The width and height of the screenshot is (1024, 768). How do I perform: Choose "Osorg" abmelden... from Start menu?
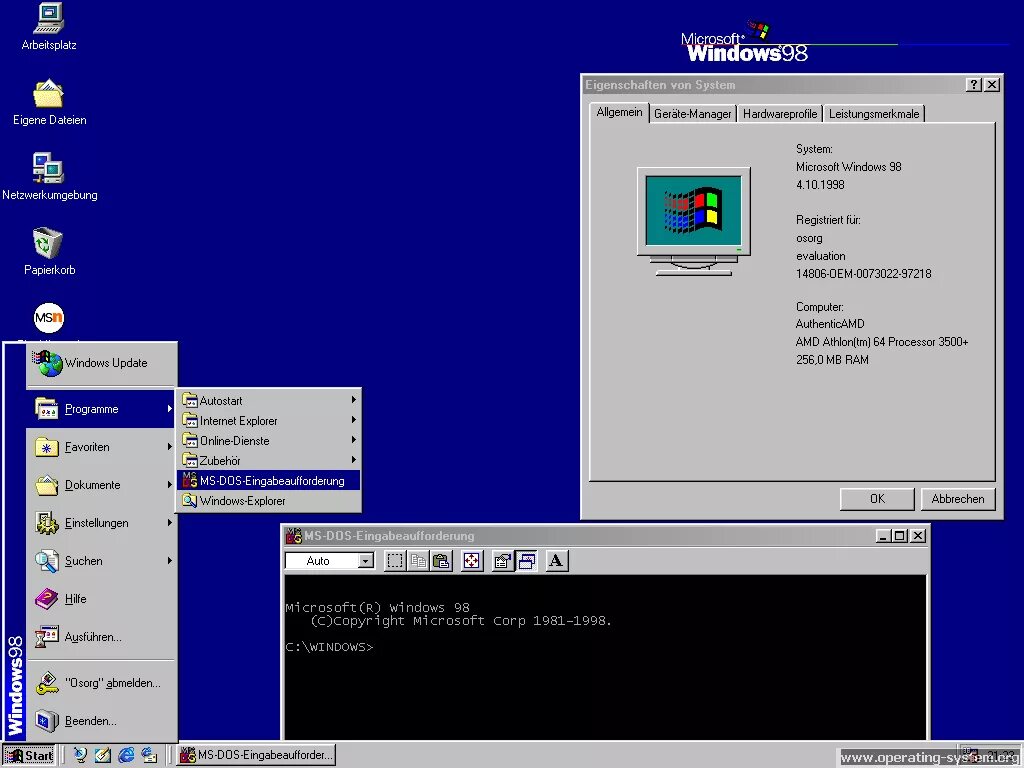pos(101,683)
